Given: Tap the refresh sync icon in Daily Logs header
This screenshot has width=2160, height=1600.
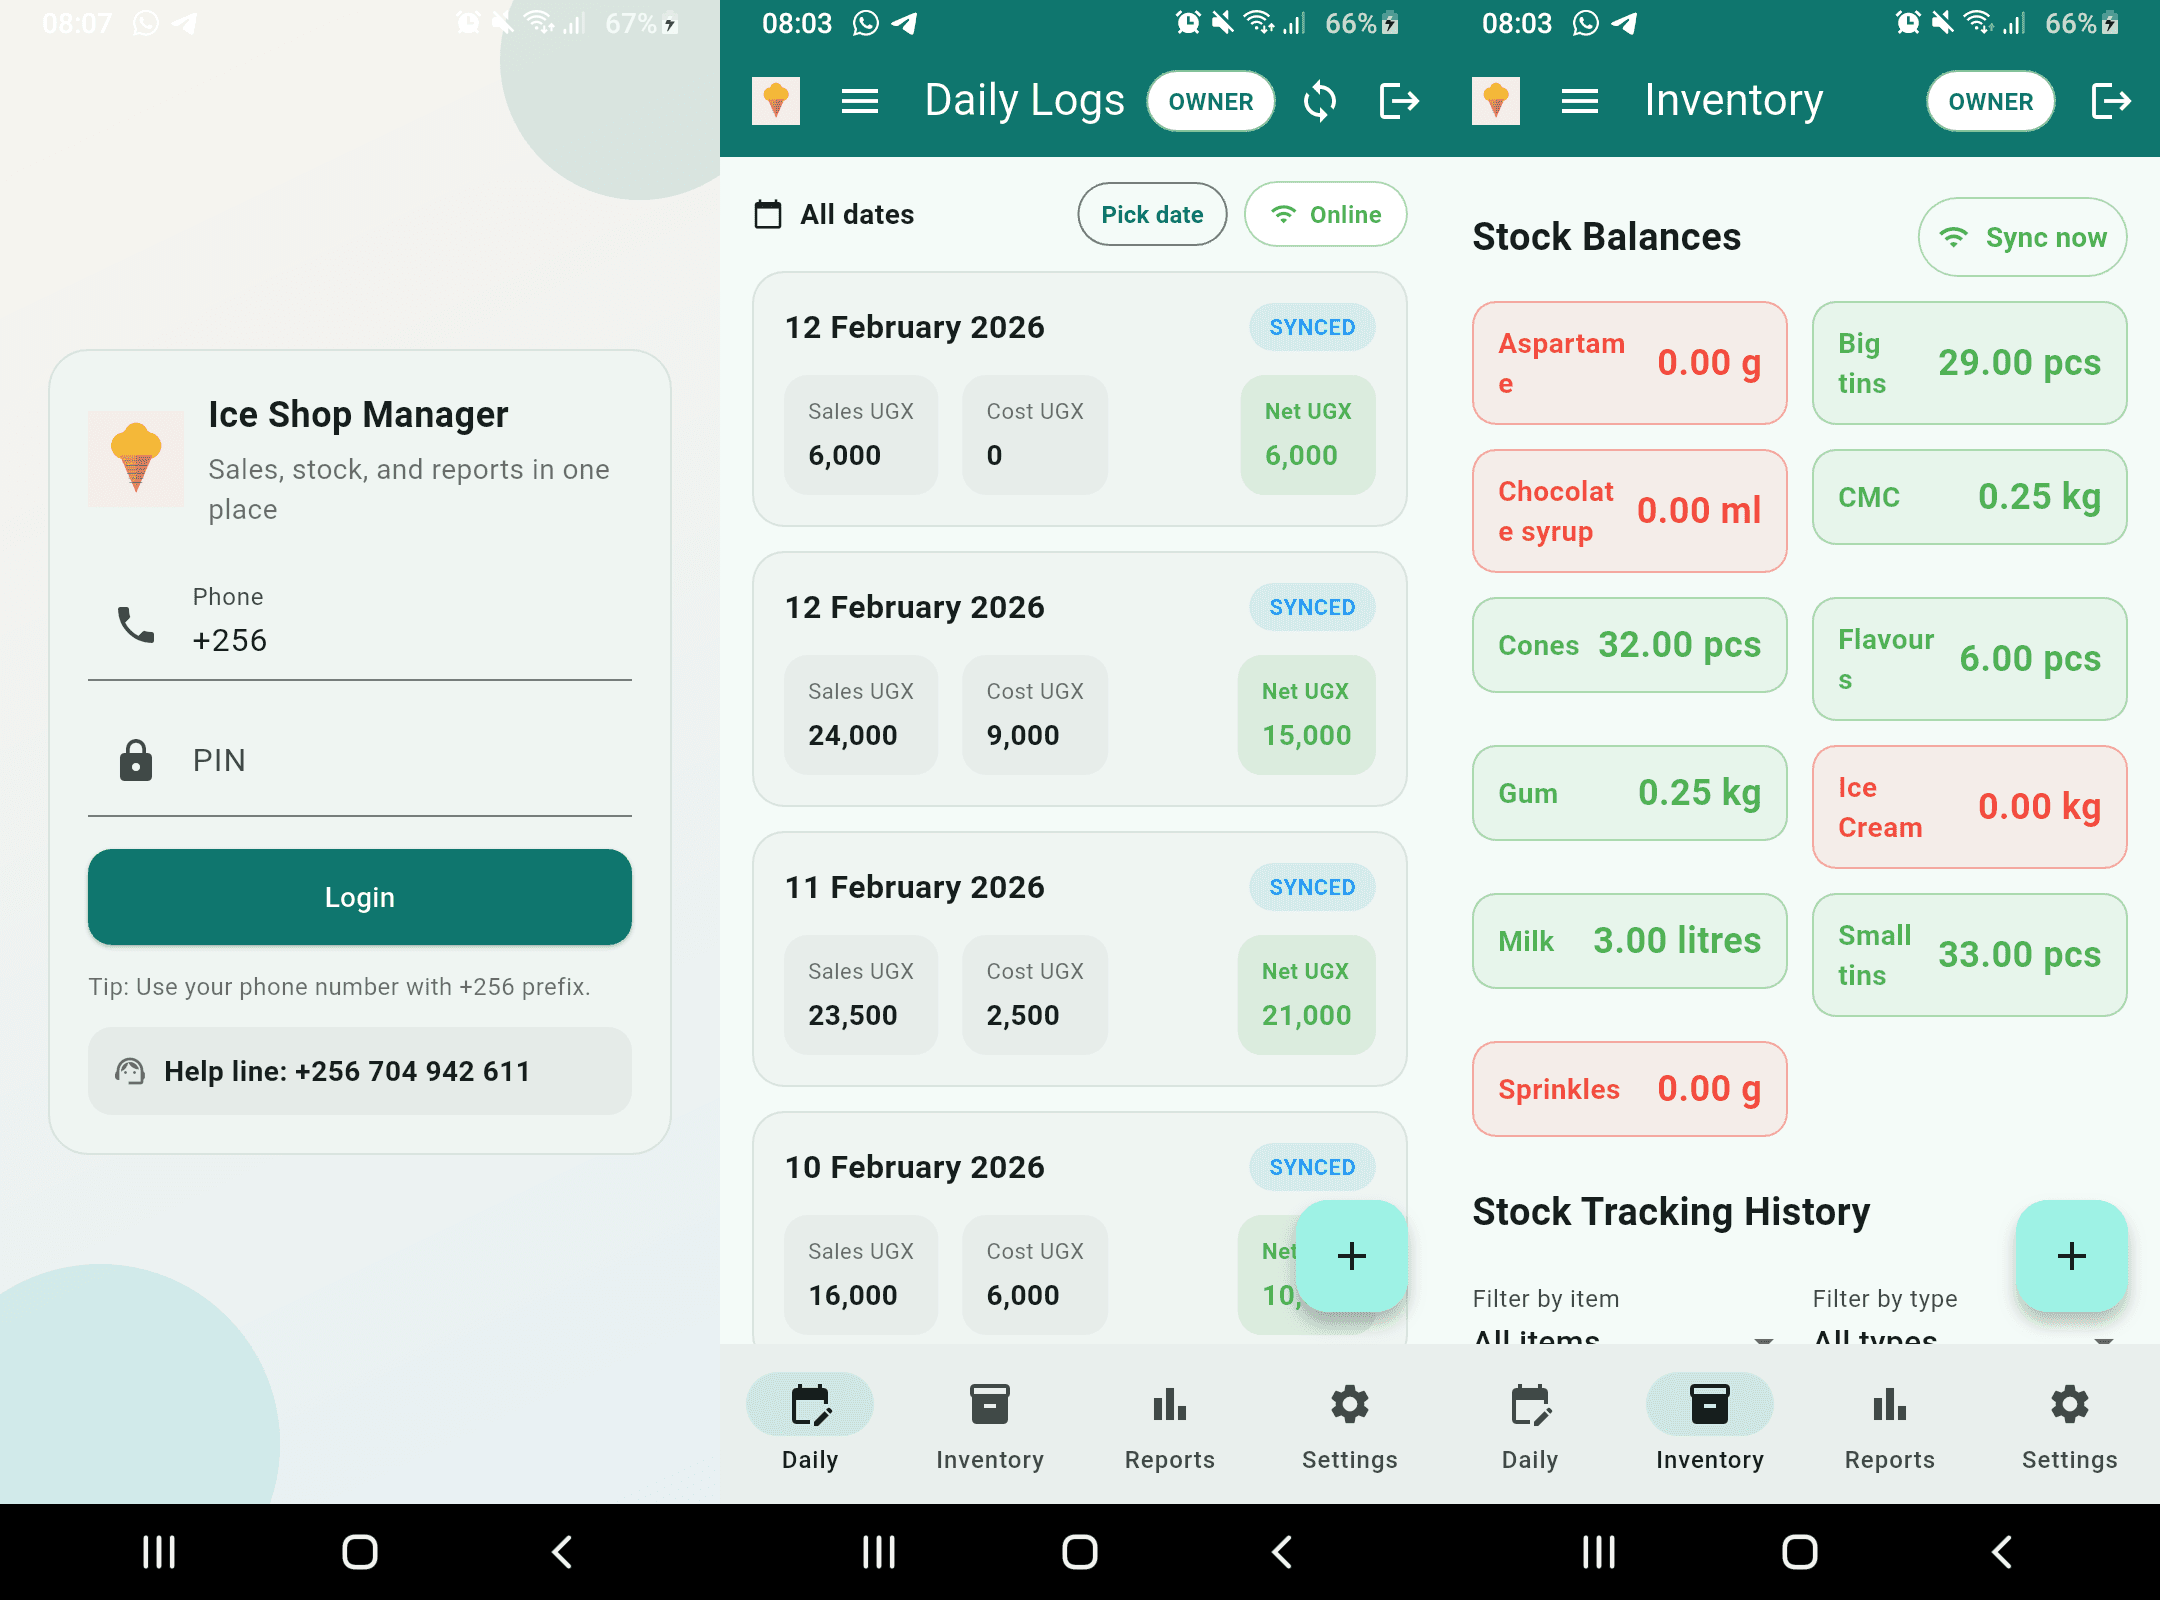Looking at the screenshot, I should (1320, 100).
